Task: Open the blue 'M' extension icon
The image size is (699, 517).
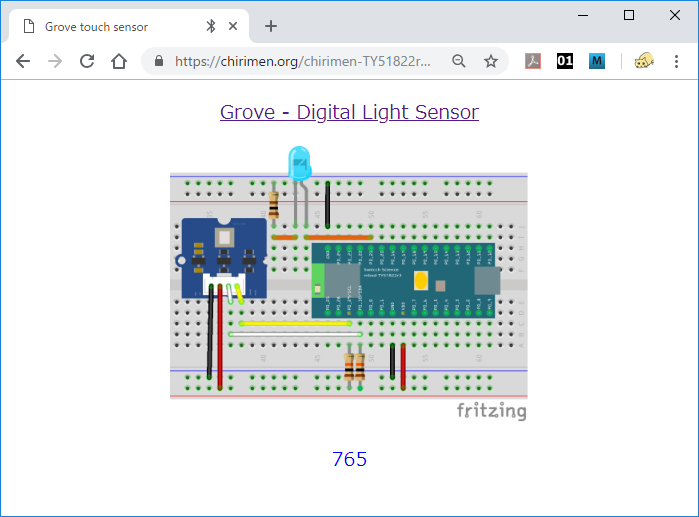Action: (x=597, y=61)
